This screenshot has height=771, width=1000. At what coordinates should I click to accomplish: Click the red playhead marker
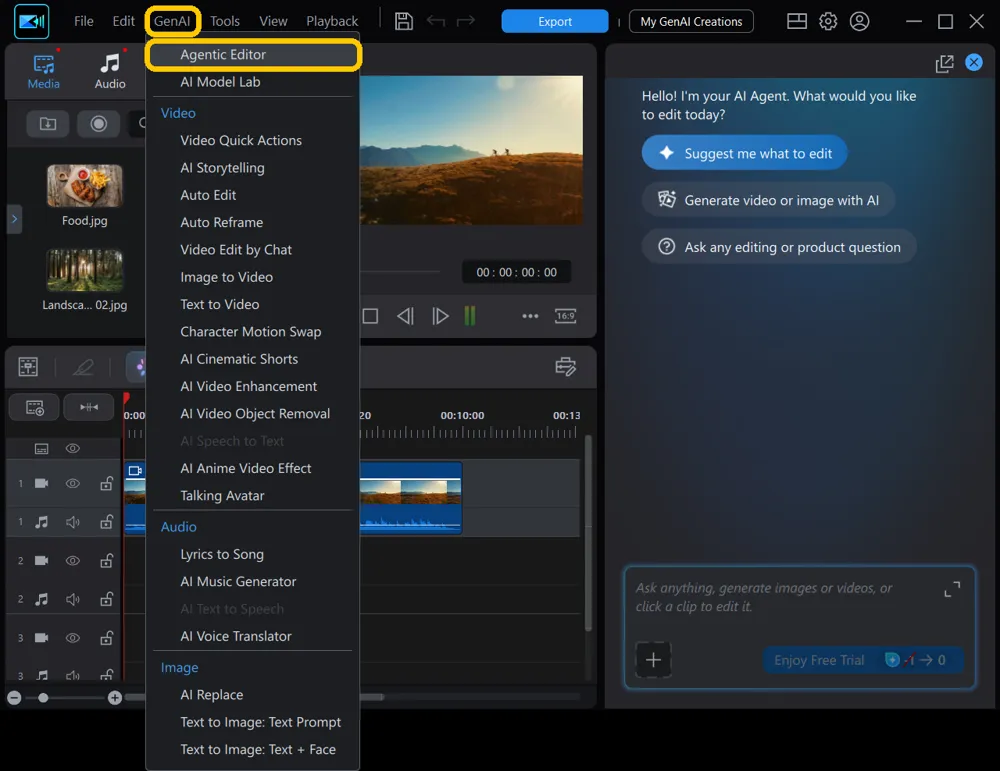[x=126, y=399]
